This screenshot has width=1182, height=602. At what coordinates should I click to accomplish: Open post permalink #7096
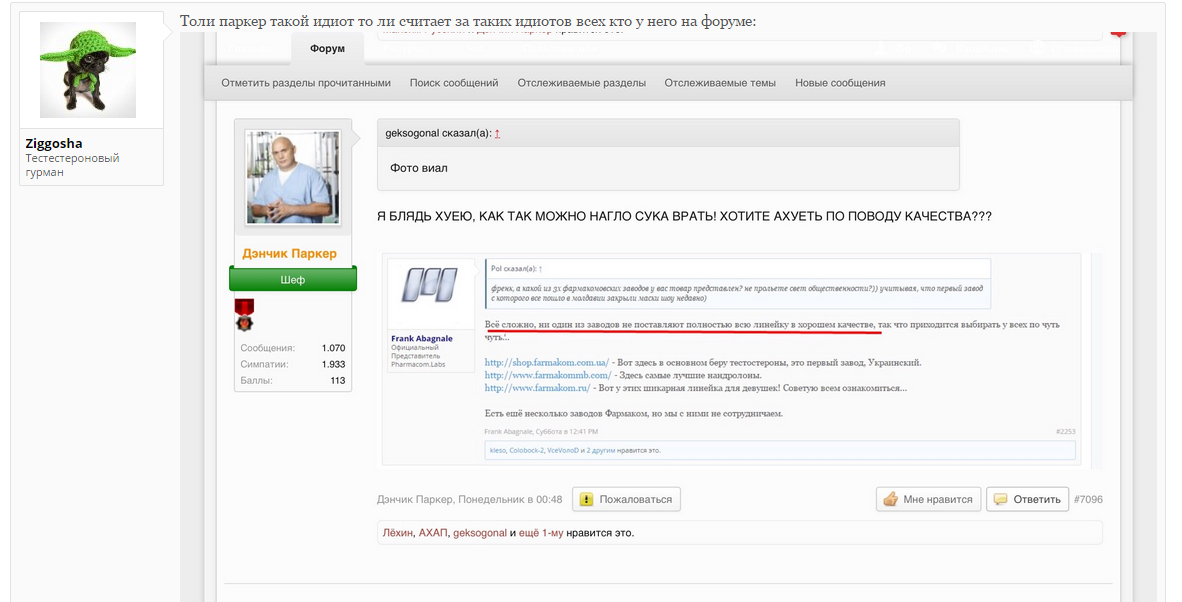click(x=1088, y=499)
